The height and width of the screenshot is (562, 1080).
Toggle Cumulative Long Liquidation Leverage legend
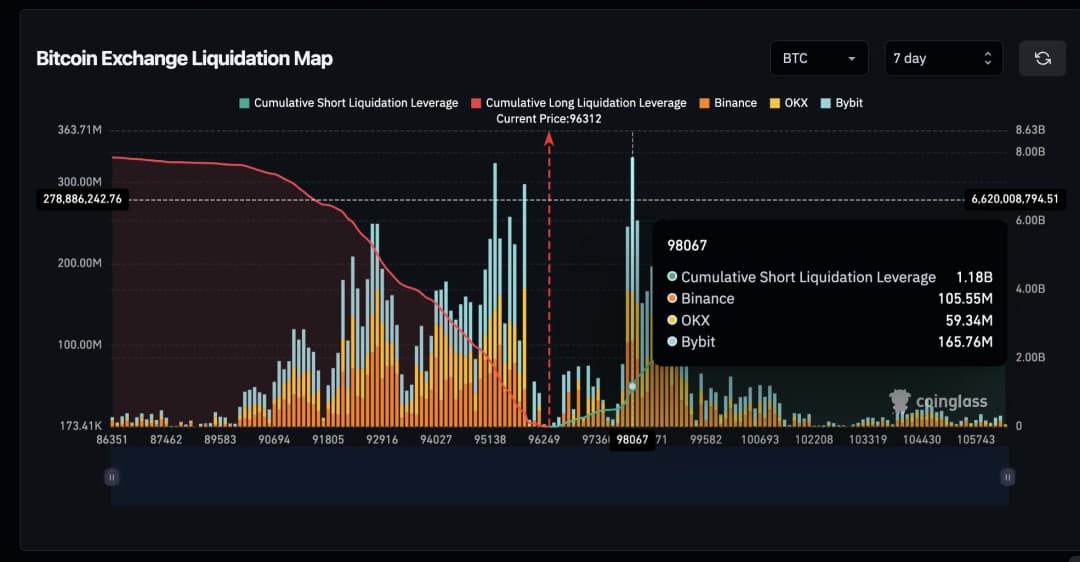tap(578, 103)
